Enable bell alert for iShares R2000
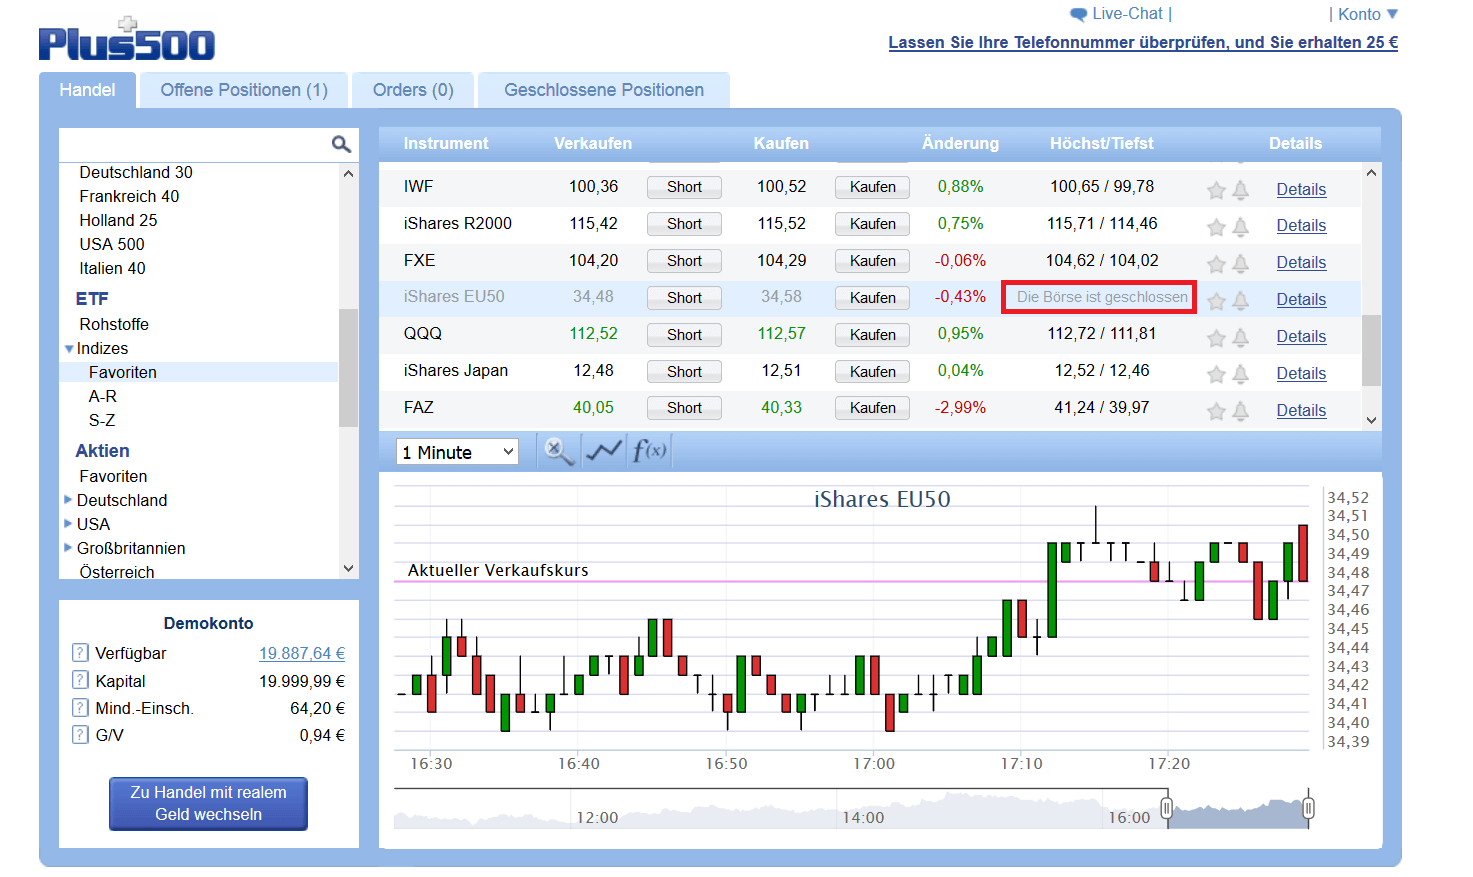 click(1240, 227)
